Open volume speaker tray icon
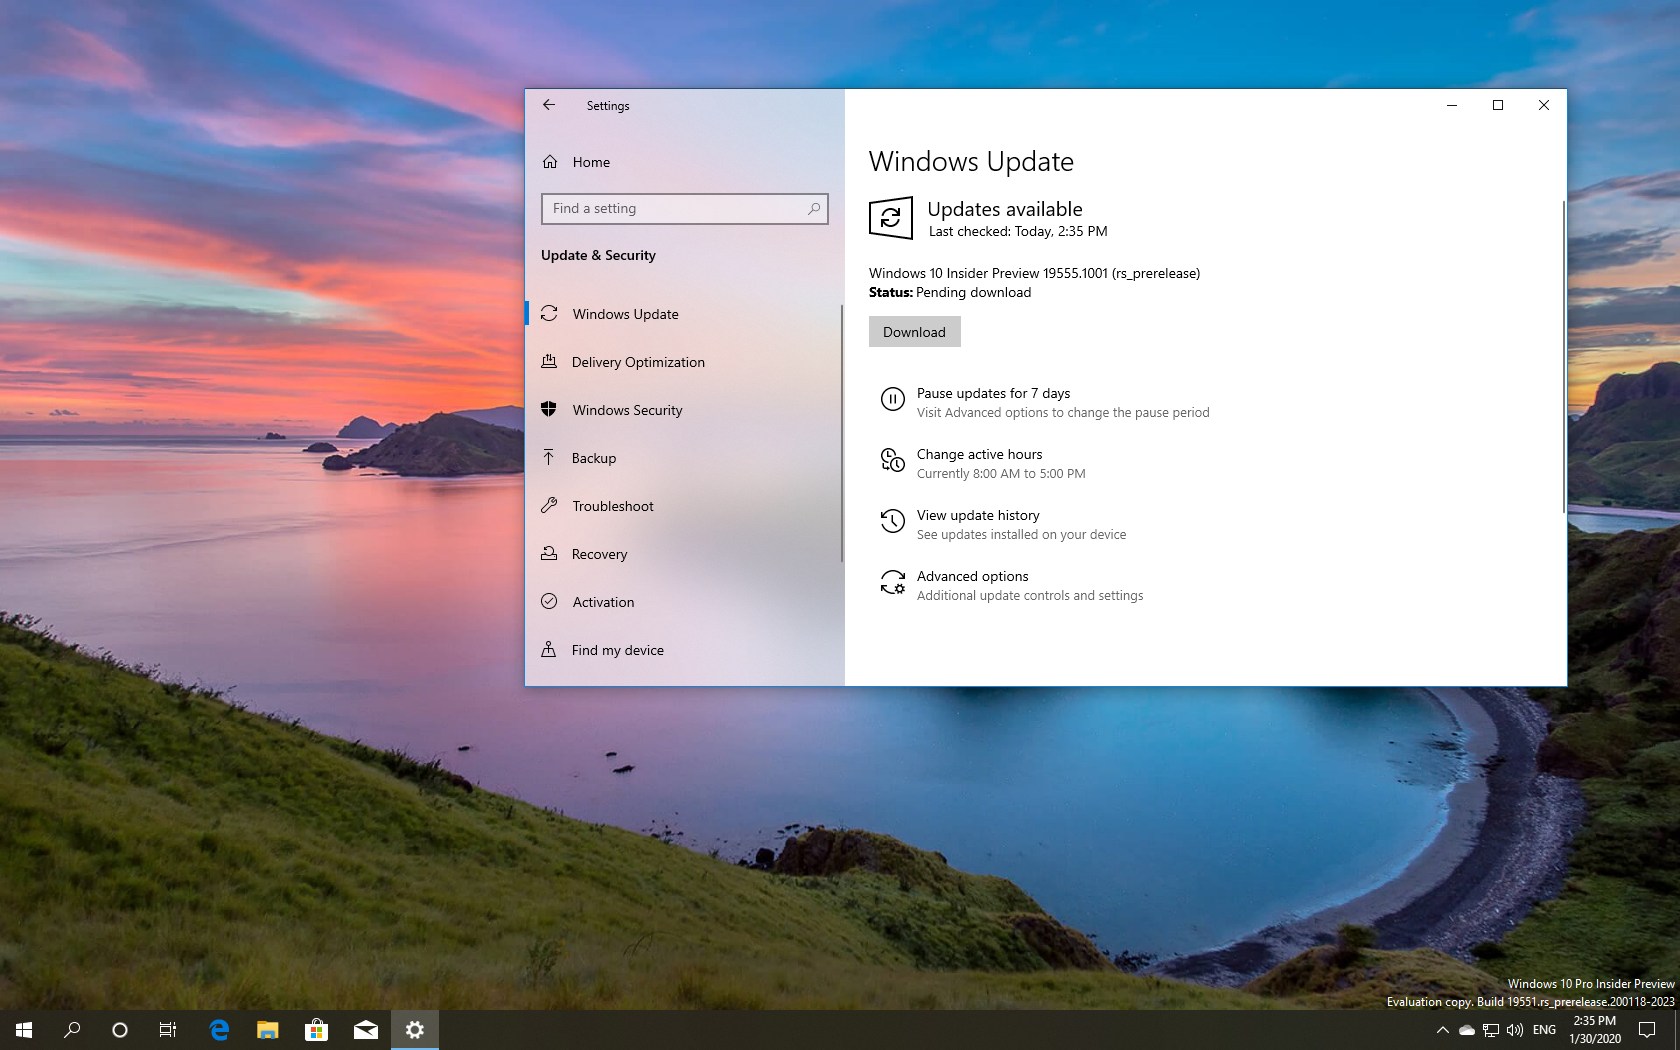 click(1515, 1029)
